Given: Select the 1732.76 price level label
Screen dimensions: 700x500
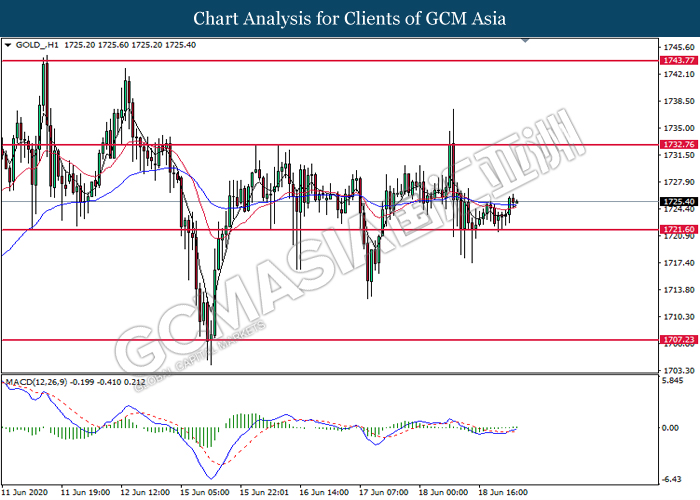Looking at the screenshot, I should [x=679, y=144].
